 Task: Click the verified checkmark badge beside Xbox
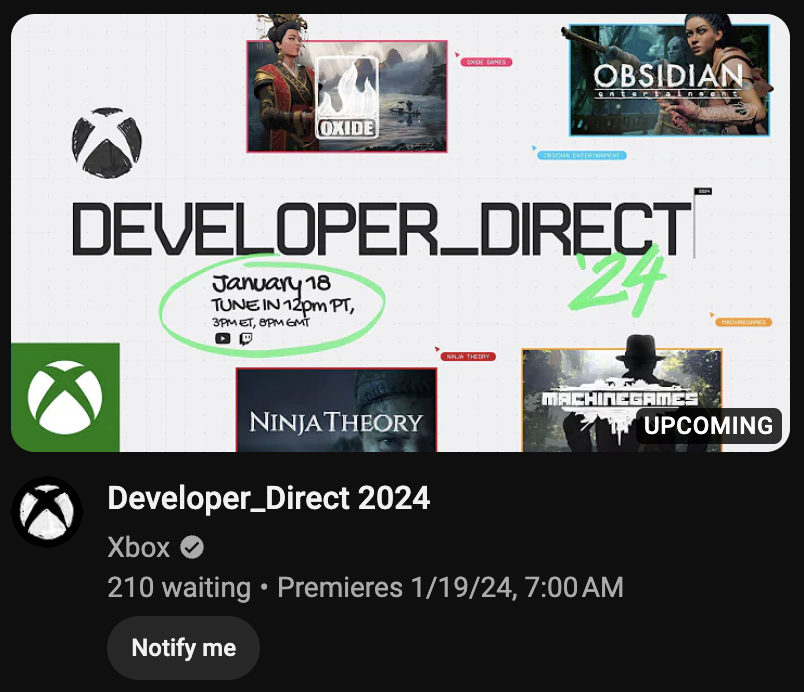pyautogui.click(x=192, y=547)
